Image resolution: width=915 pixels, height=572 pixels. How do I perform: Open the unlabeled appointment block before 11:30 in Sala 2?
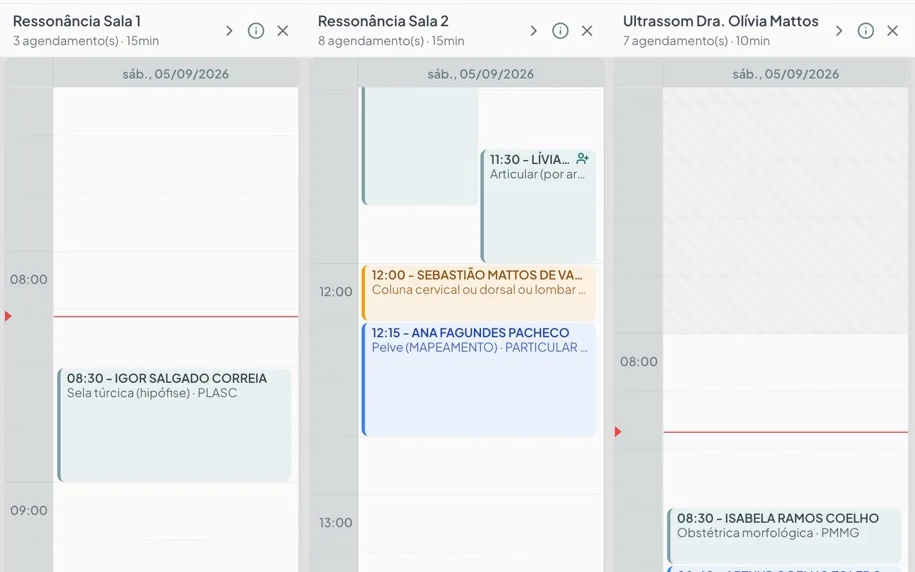point(420,146)
